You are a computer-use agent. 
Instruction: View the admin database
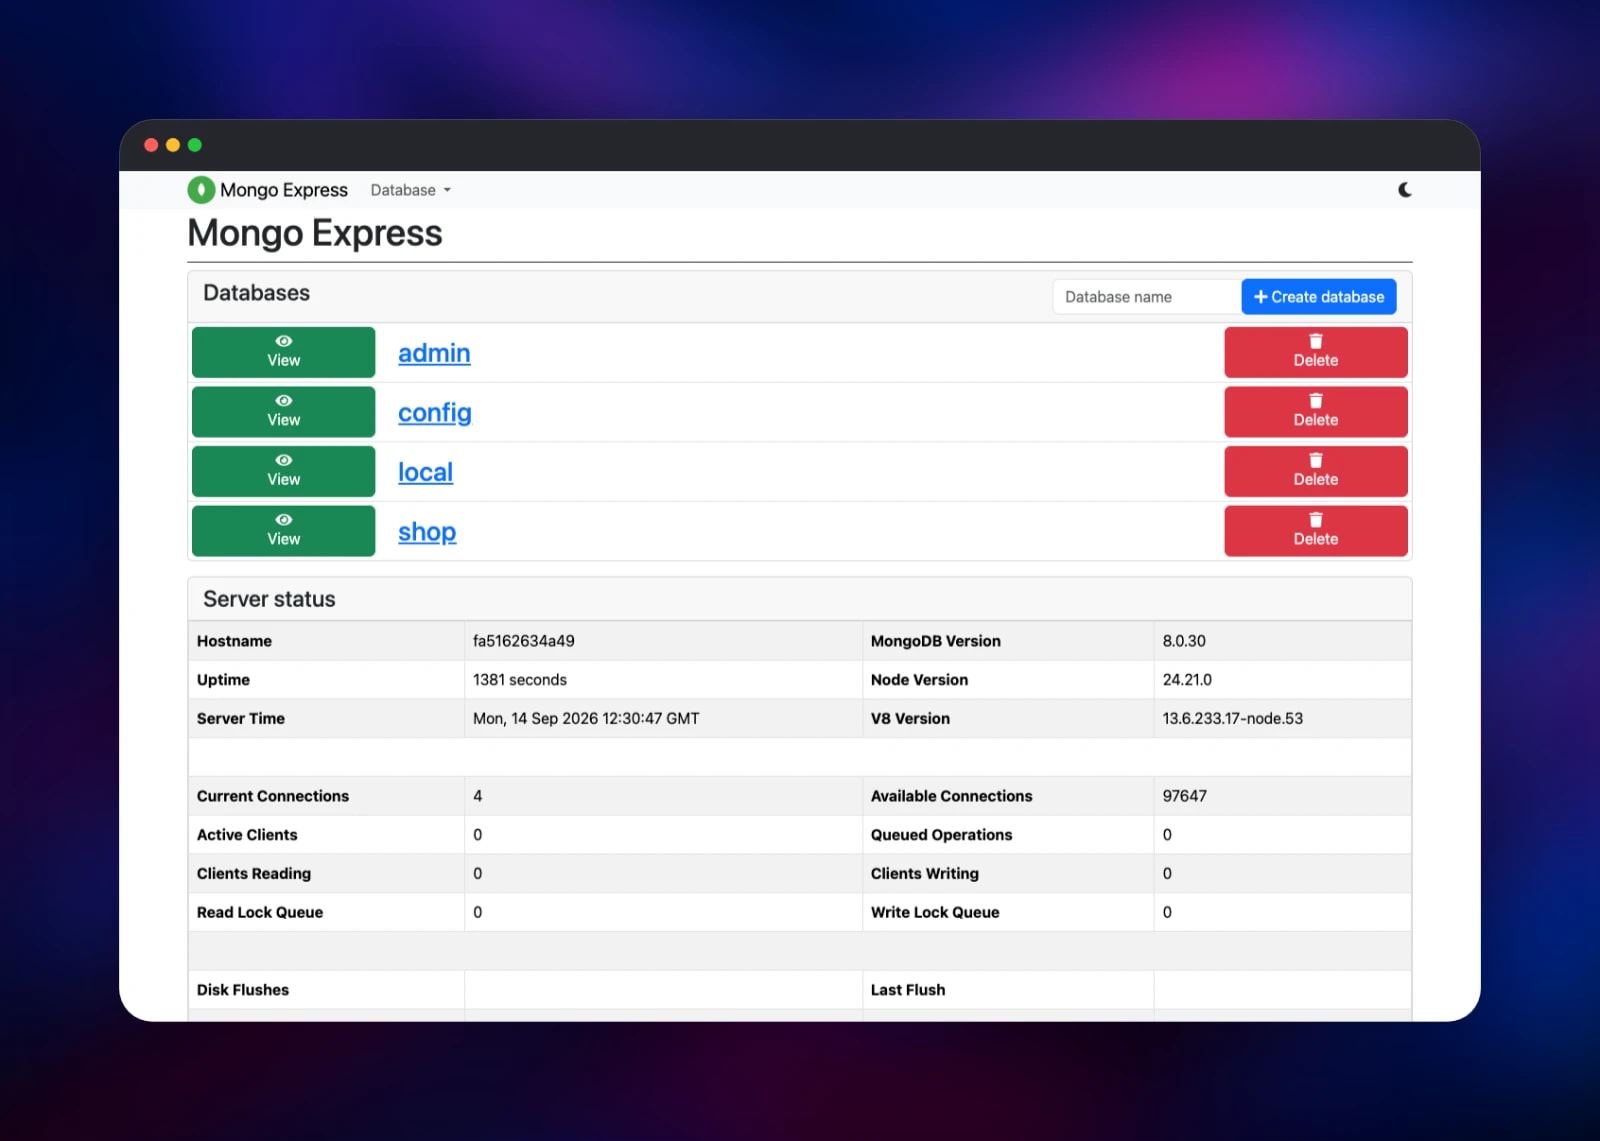click(x=284, y=352)
